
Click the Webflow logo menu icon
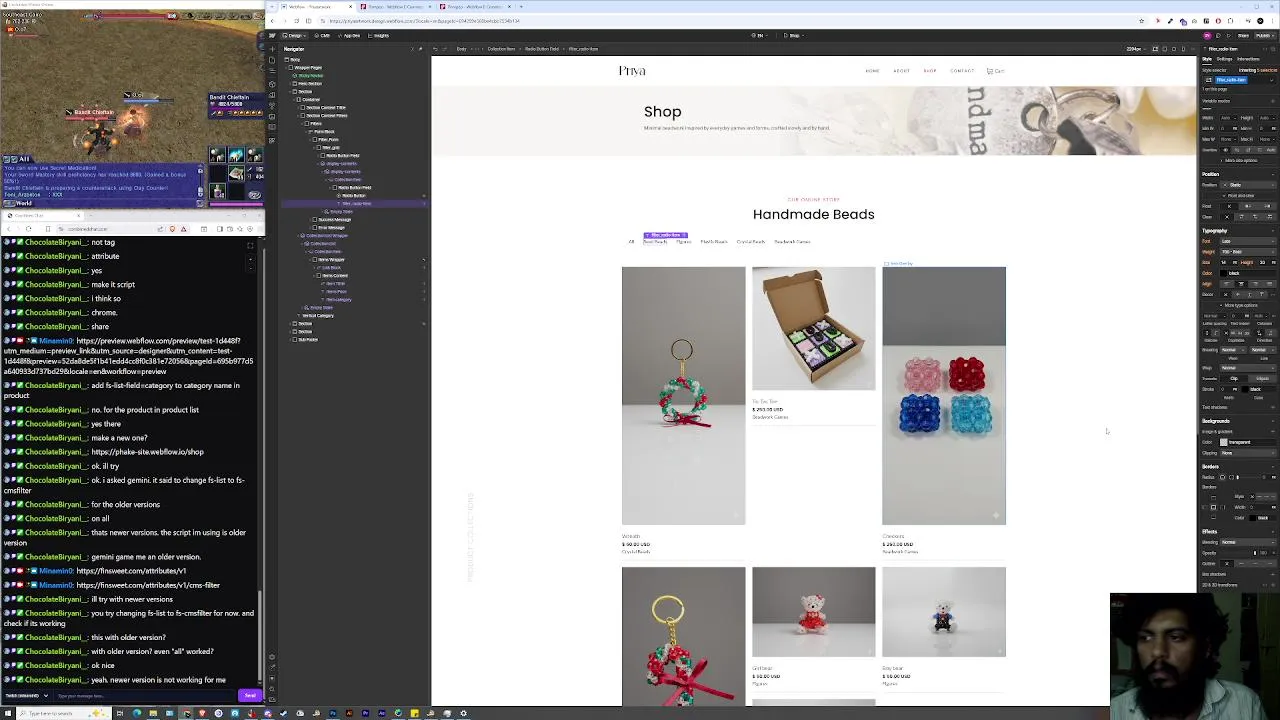pos(272,35)
